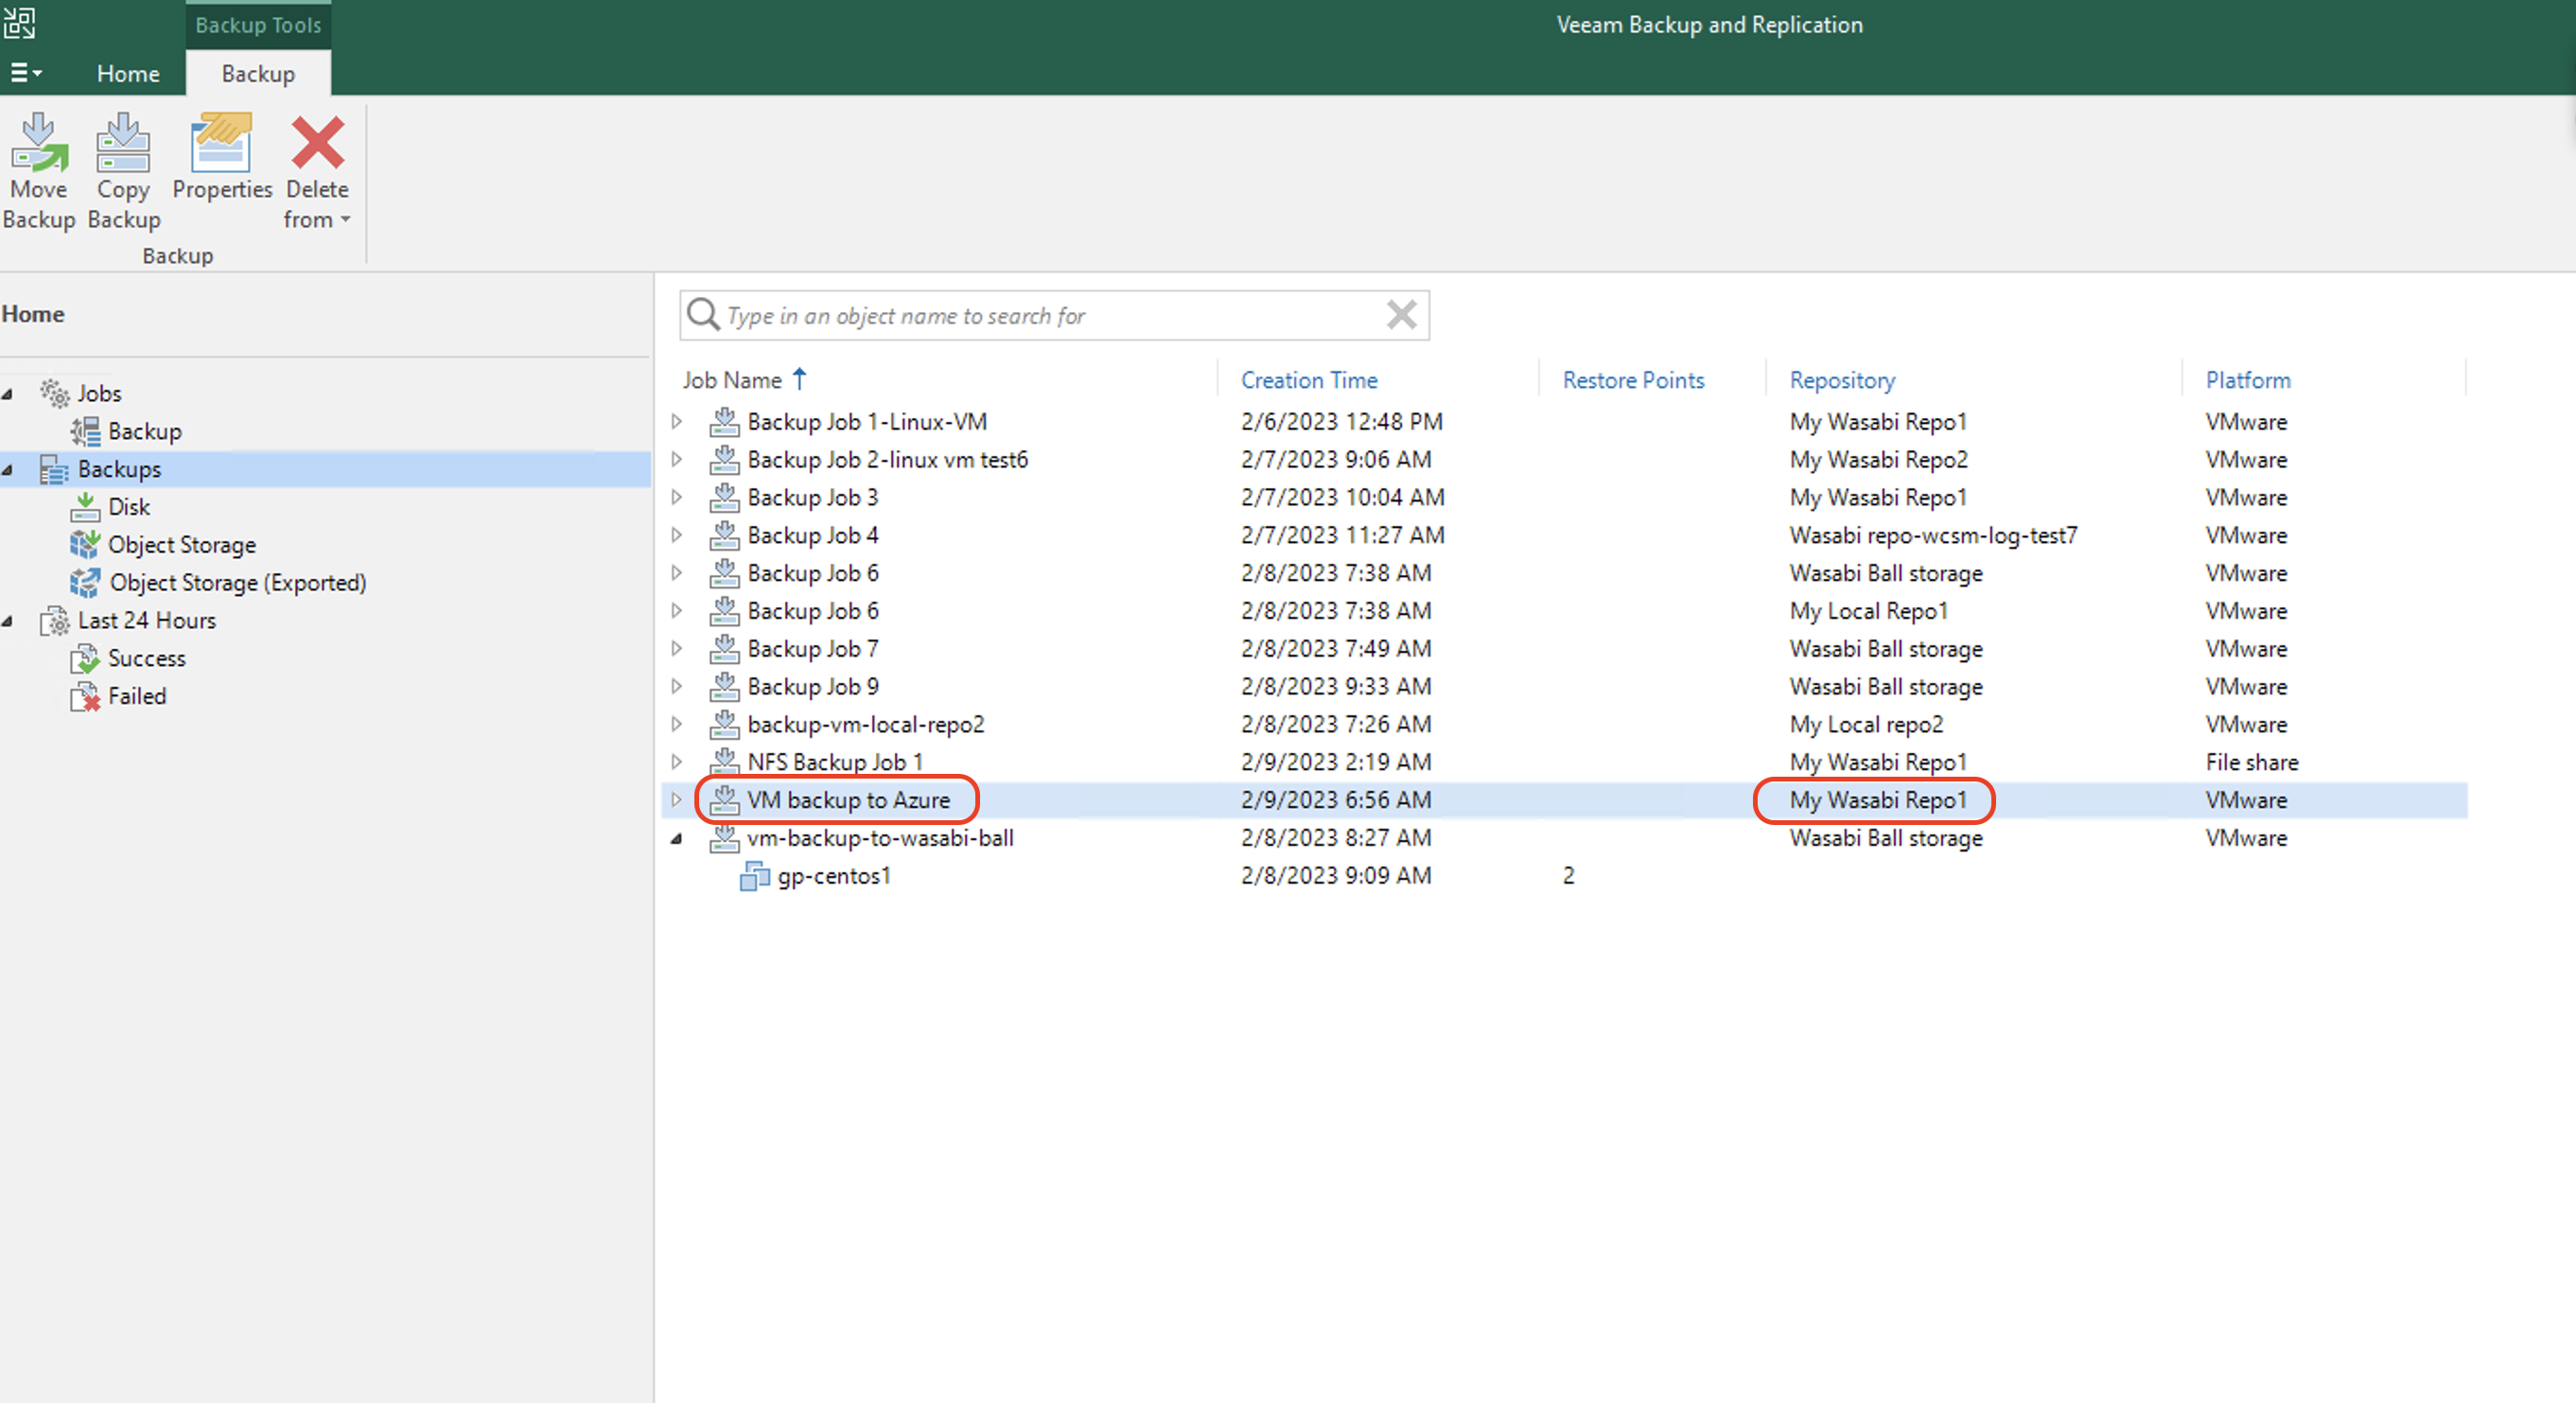Screen dimensions: 2576x1403
Task: Select the vm-backup-to-wasabi-ball job name
Action: click(880, 838)
